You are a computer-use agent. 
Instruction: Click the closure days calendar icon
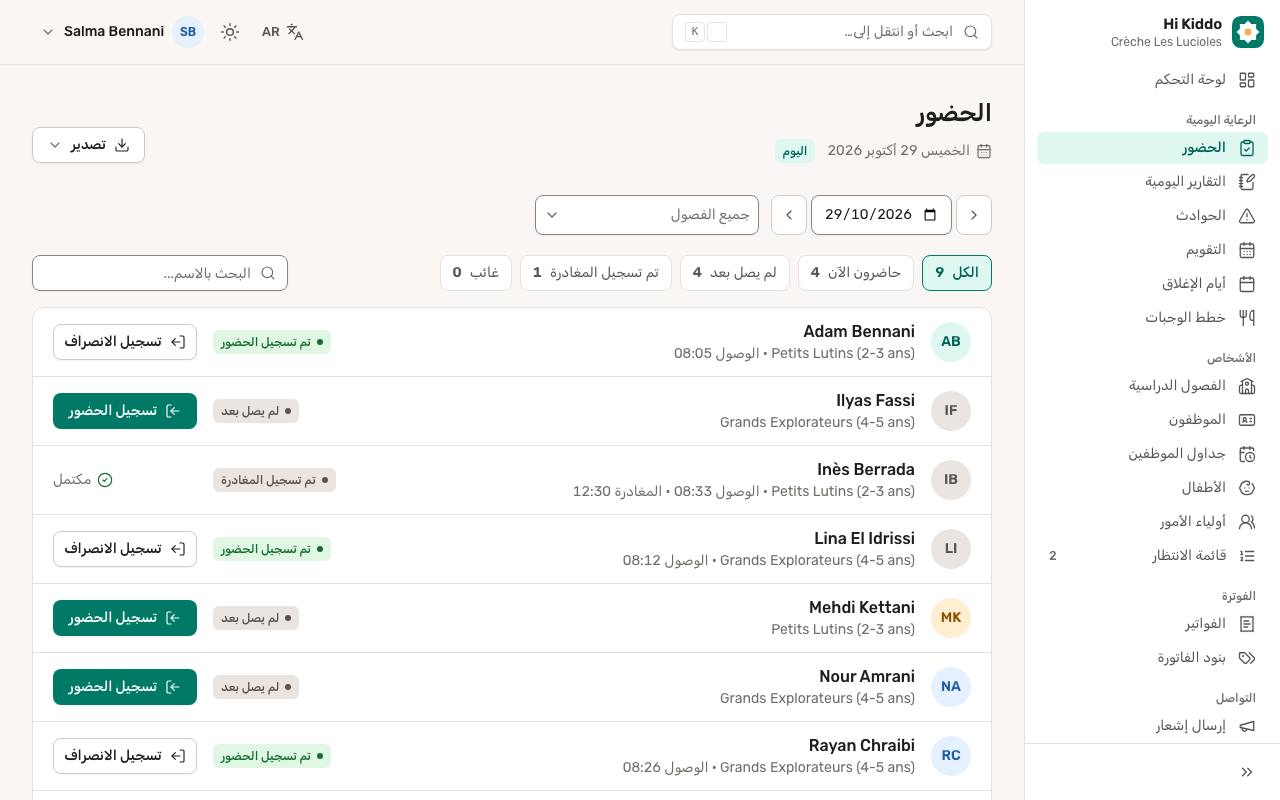click(1247, 284)
